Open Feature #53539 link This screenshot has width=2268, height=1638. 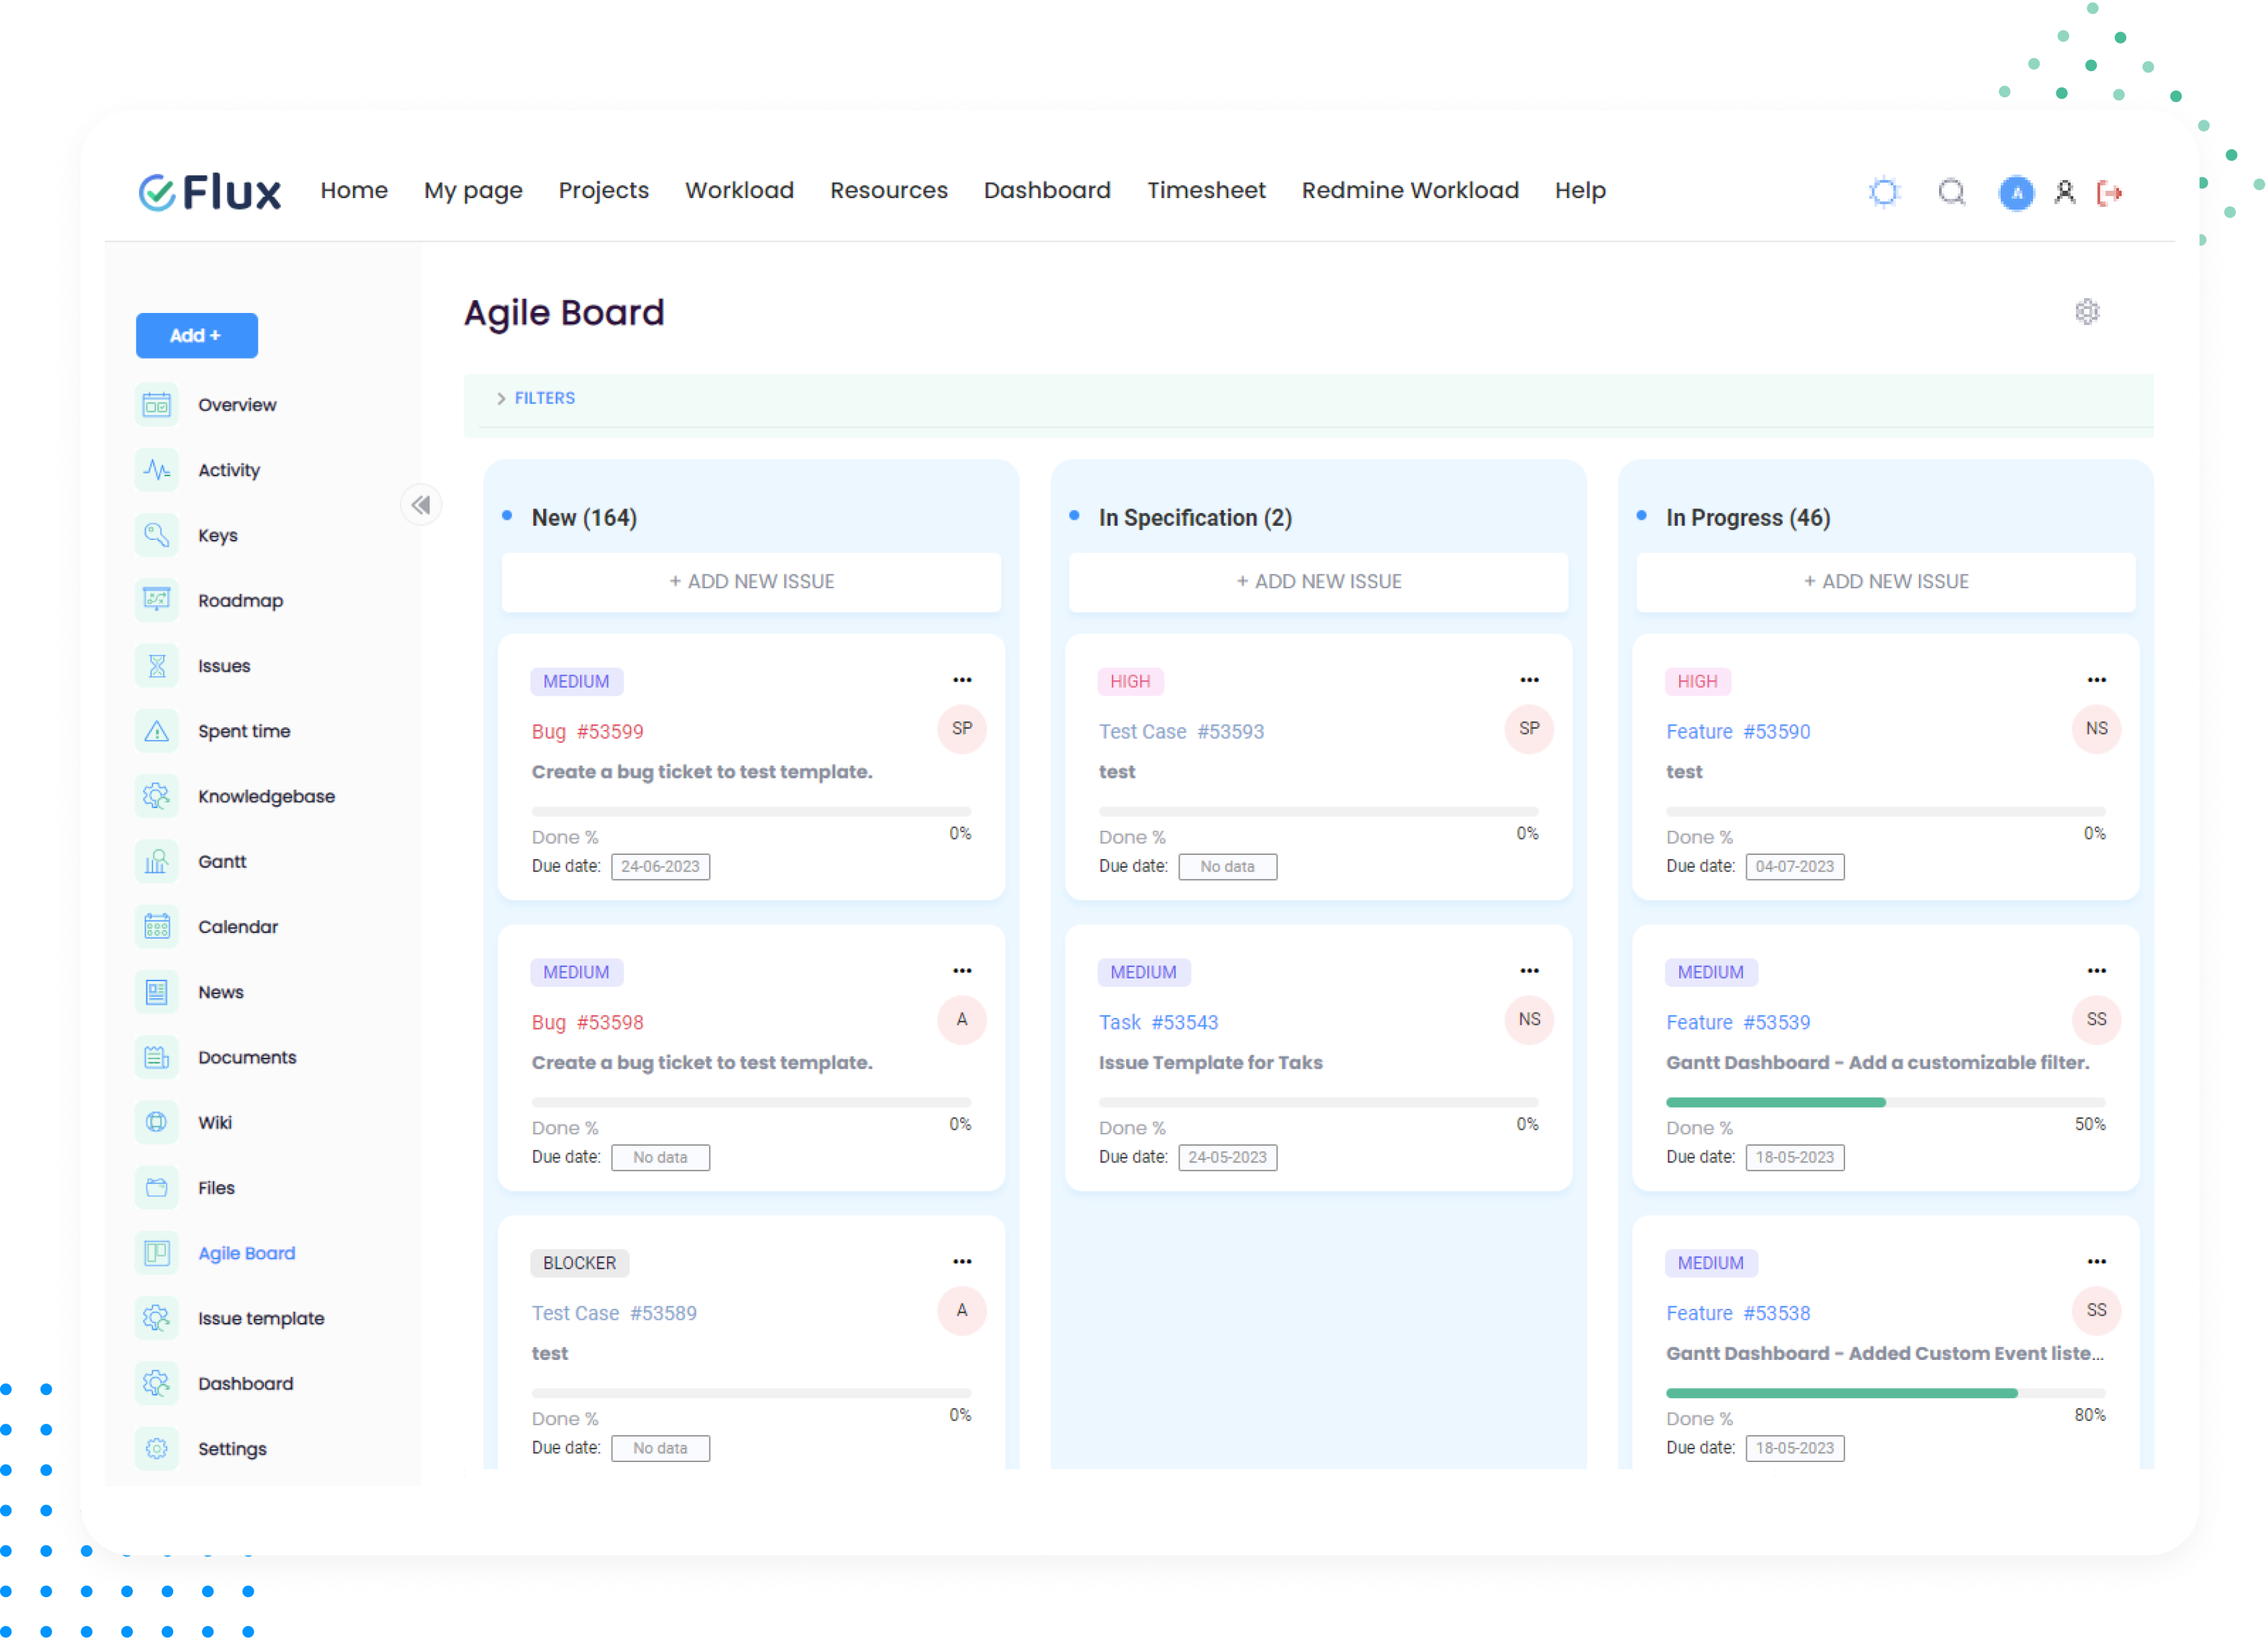pos(1738,1023)
